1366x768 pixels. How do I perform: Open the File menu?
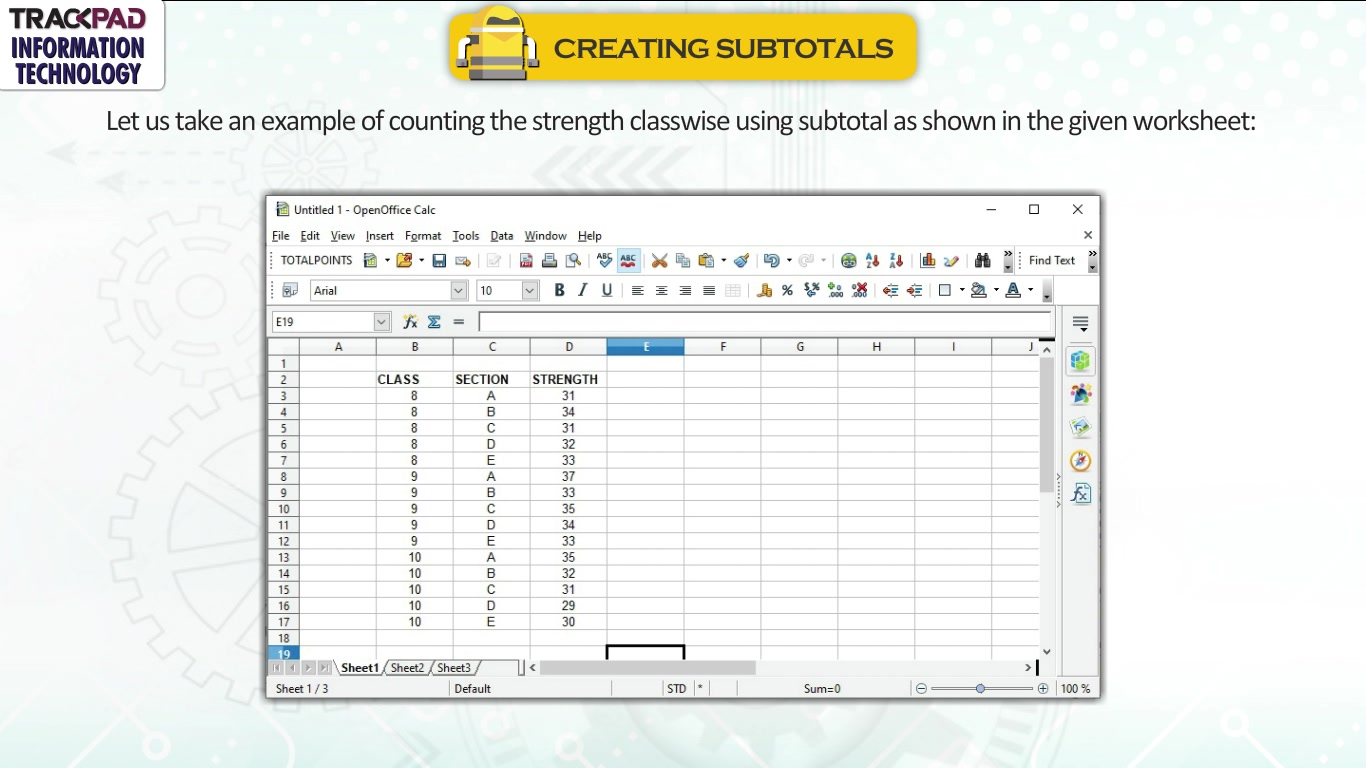pyautogui.click(x=281, y=236)
